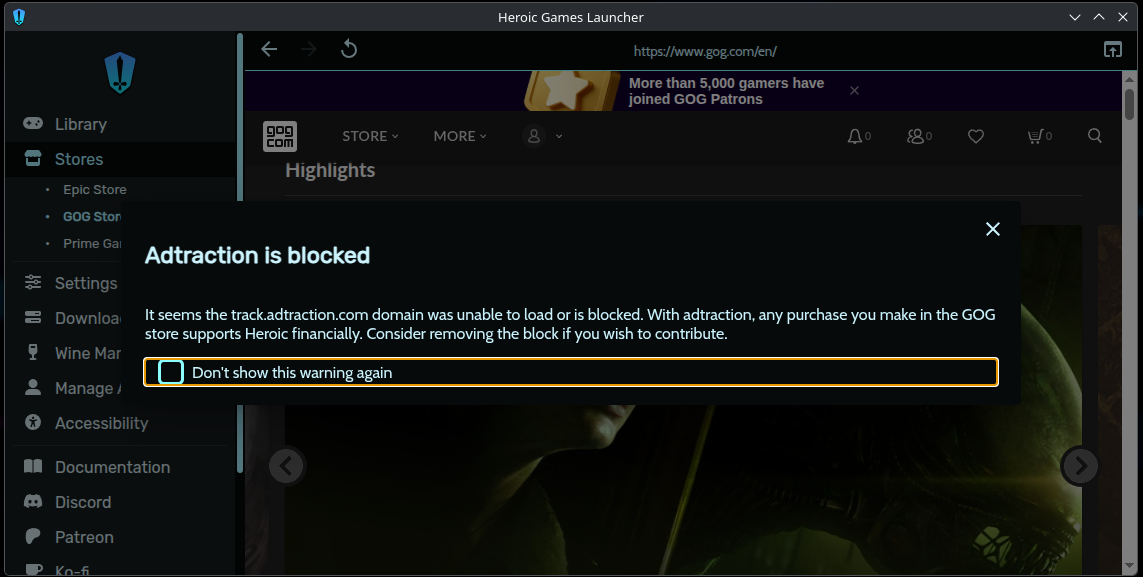Open store page in external browser icon
The height and width of the screenshot is (577, 1143).
[x=1112, y=49]
